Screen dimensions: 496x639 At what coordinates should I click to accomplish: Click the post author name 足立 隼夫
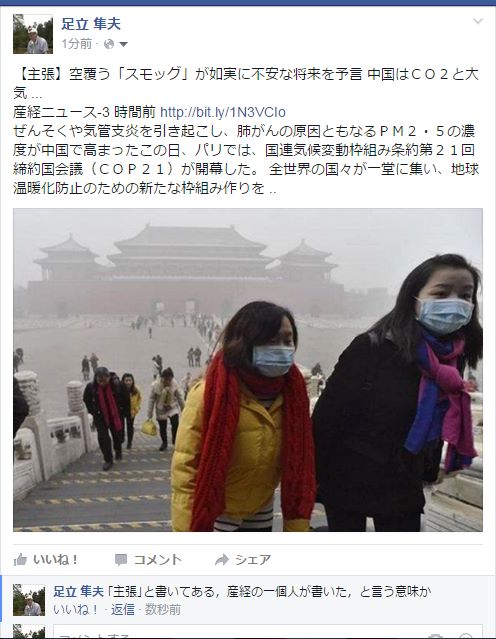[x=91, y=24]
